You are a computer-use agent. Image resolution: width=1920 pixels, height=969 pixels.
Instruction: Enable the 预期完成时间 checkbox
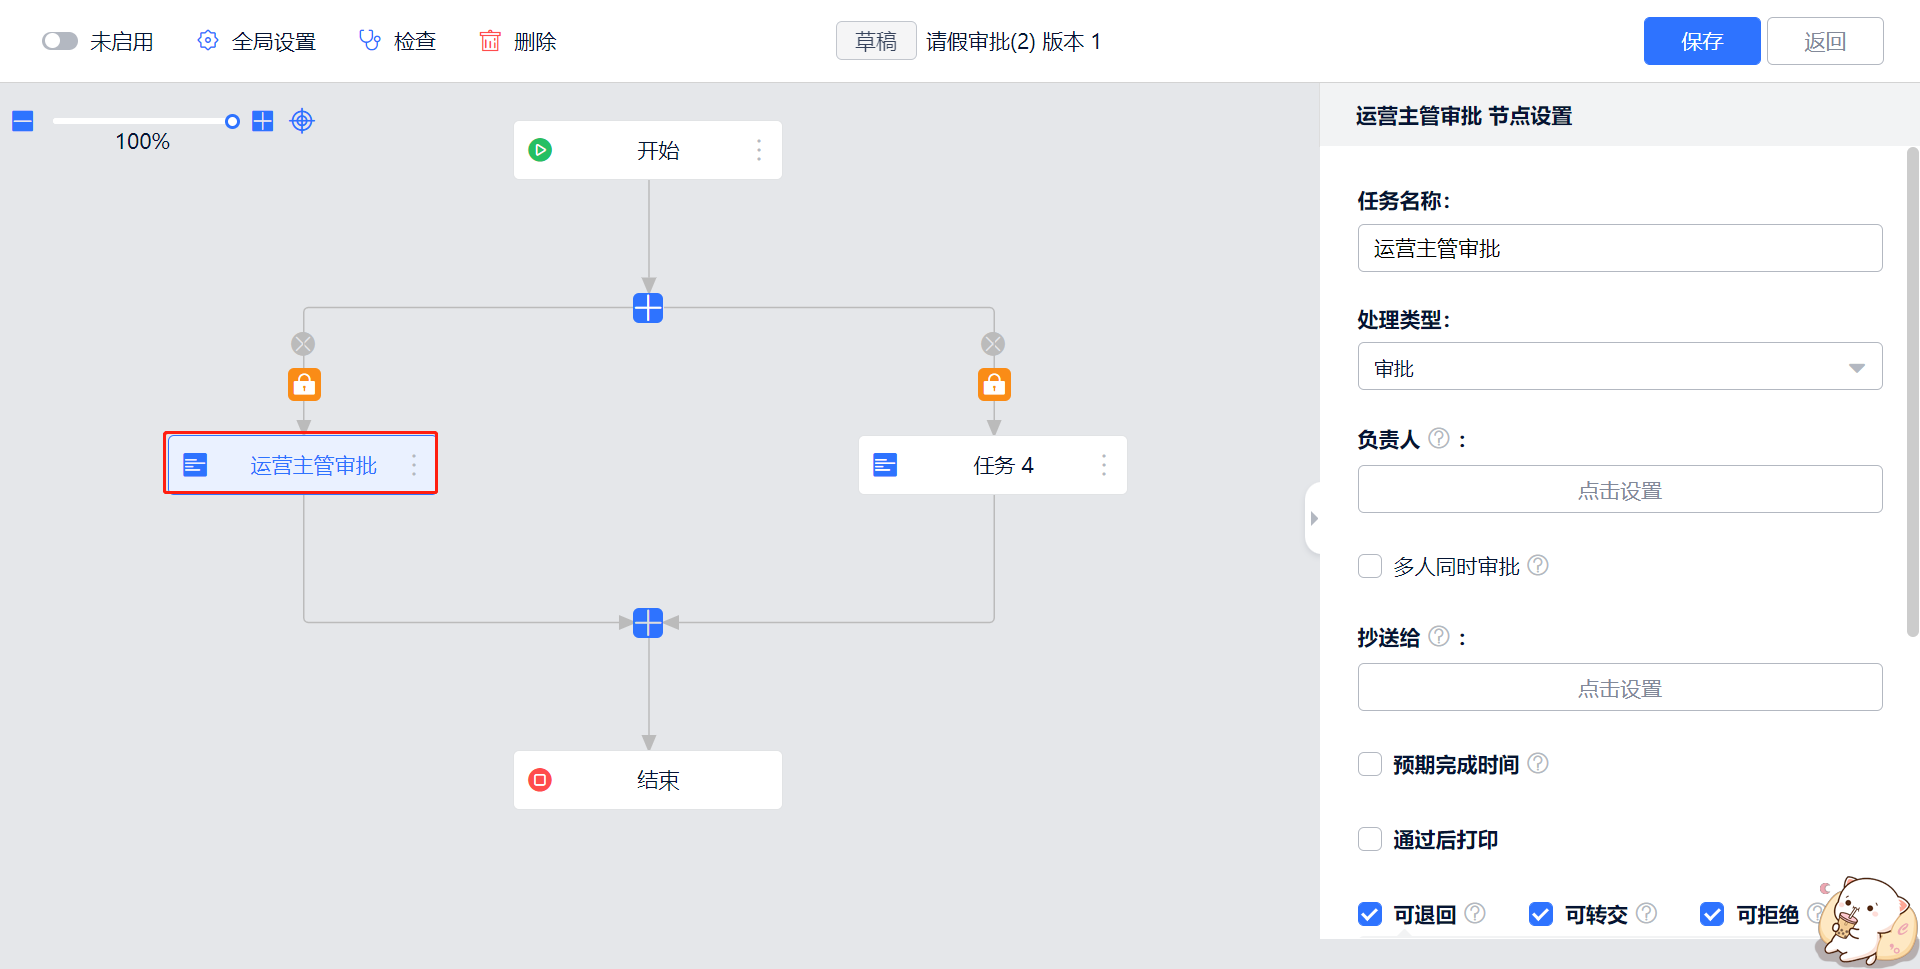click(1370, 764)
